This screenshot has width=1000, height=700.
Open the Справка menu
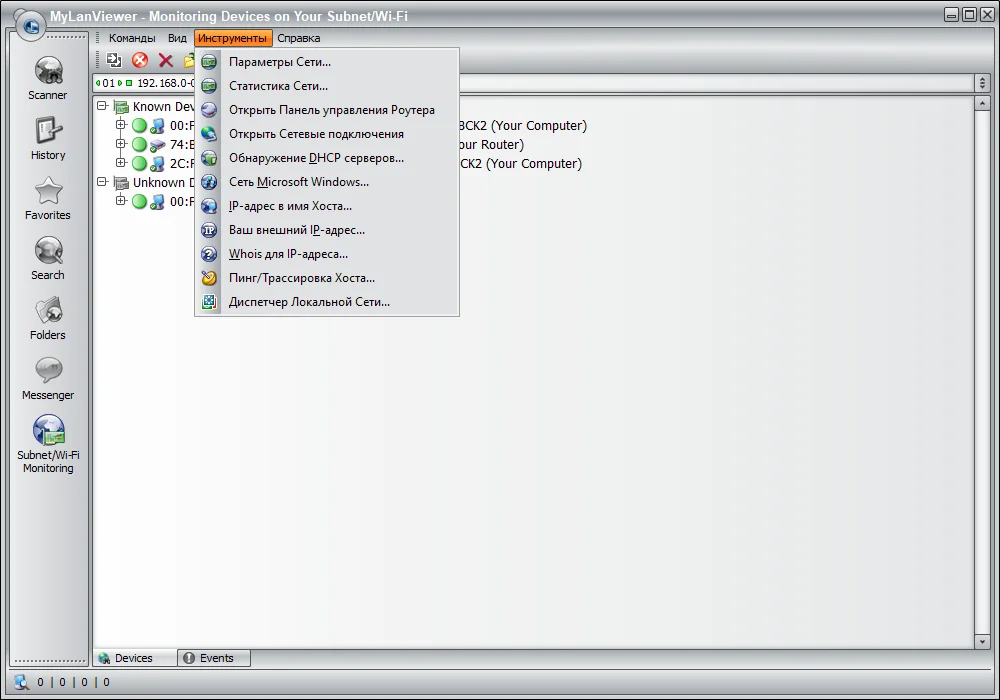pos(298,38)
